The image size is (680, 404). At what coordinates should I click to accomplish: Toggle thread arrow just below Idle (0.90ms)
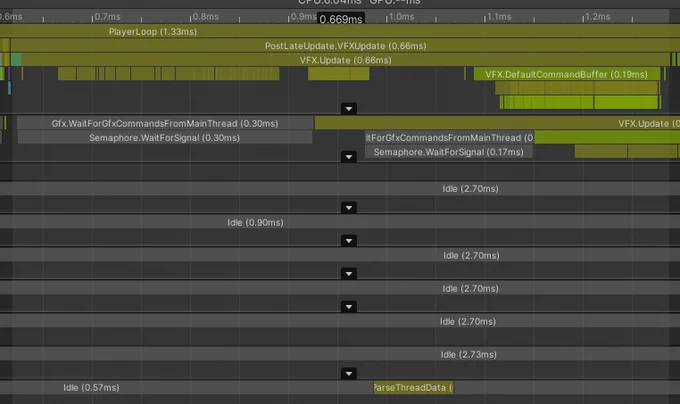point(349,241)
